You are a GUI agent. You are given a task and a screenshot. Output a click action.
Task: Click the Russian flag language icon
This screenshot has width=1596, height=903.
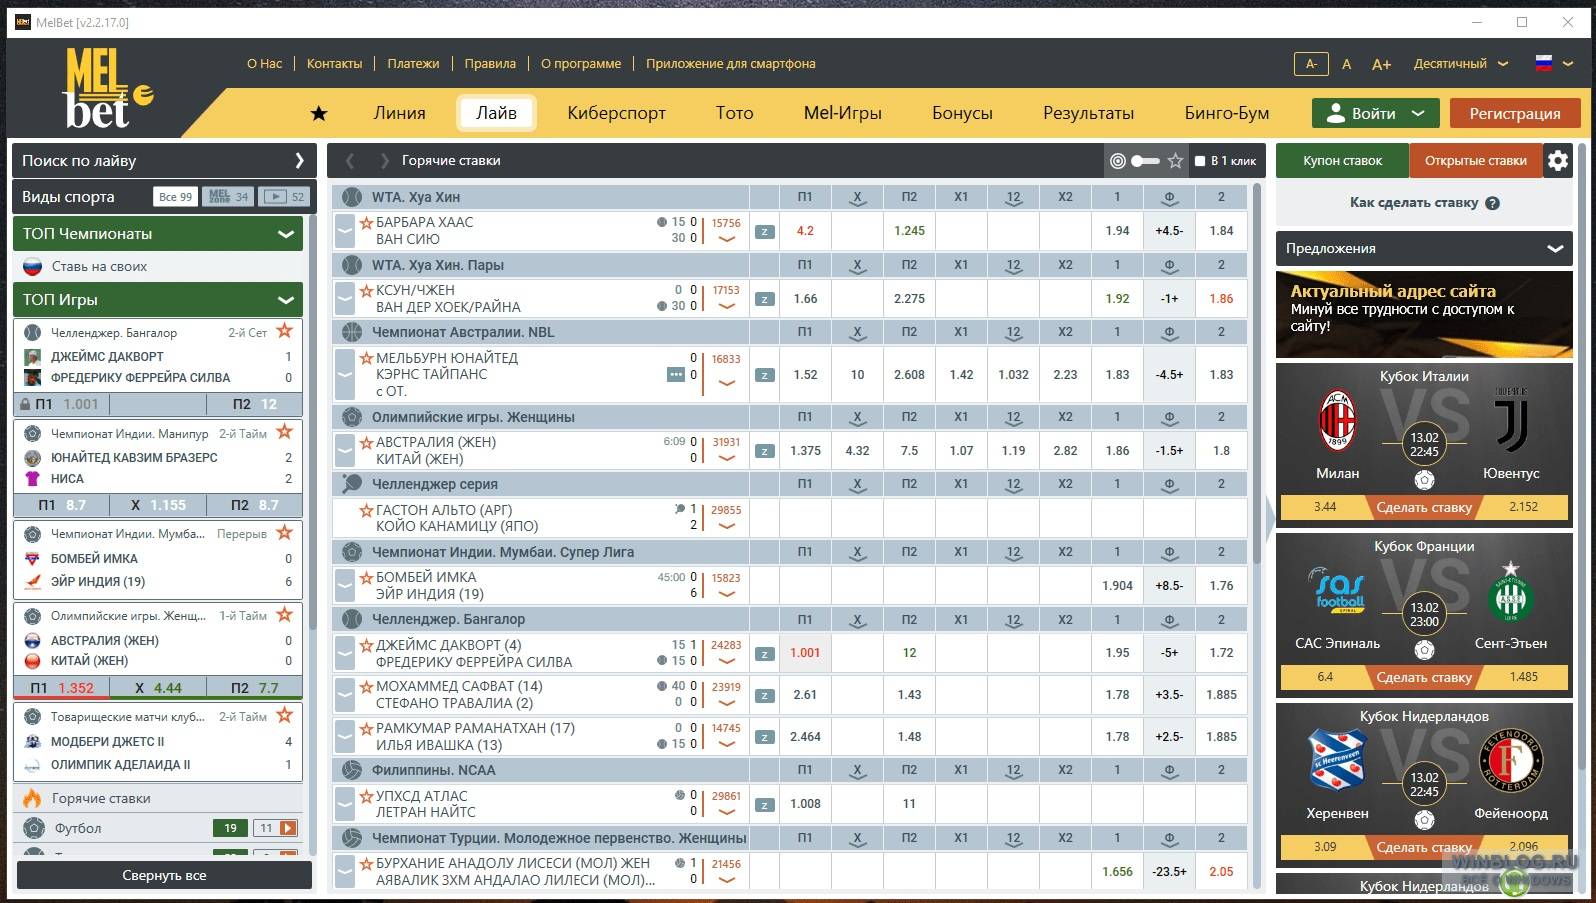click(1544, 62)
